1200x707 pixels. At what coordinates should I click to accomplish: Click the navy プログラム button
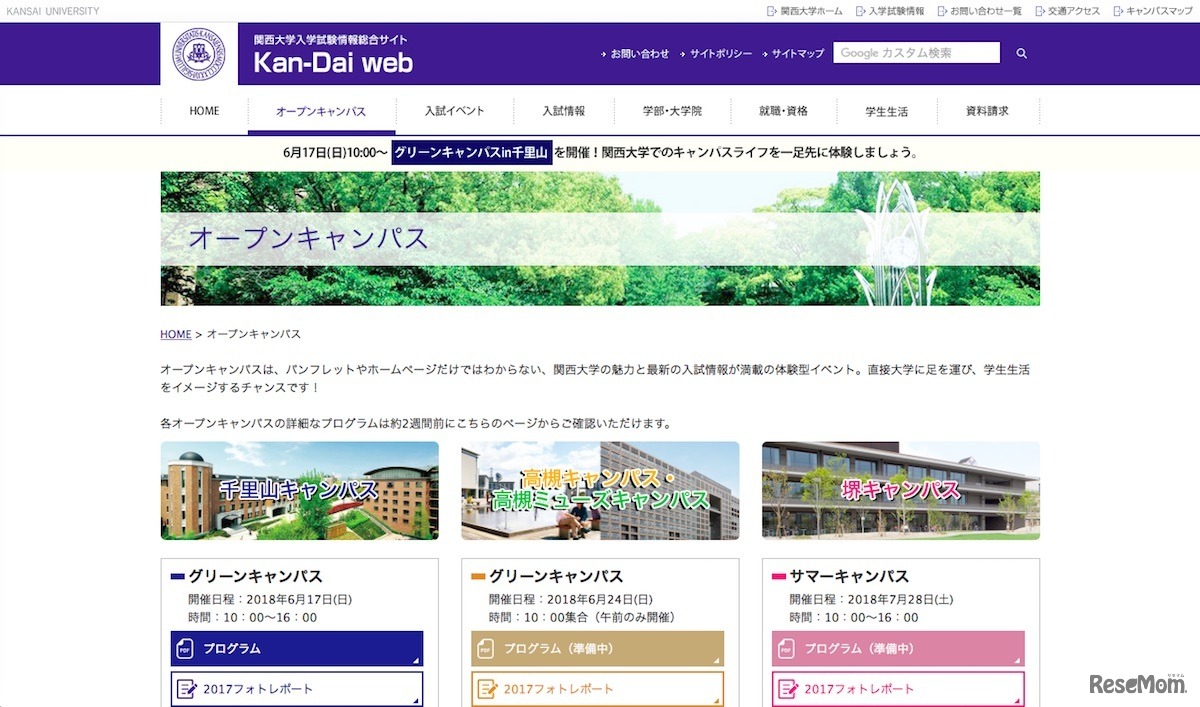coord(297,649)
